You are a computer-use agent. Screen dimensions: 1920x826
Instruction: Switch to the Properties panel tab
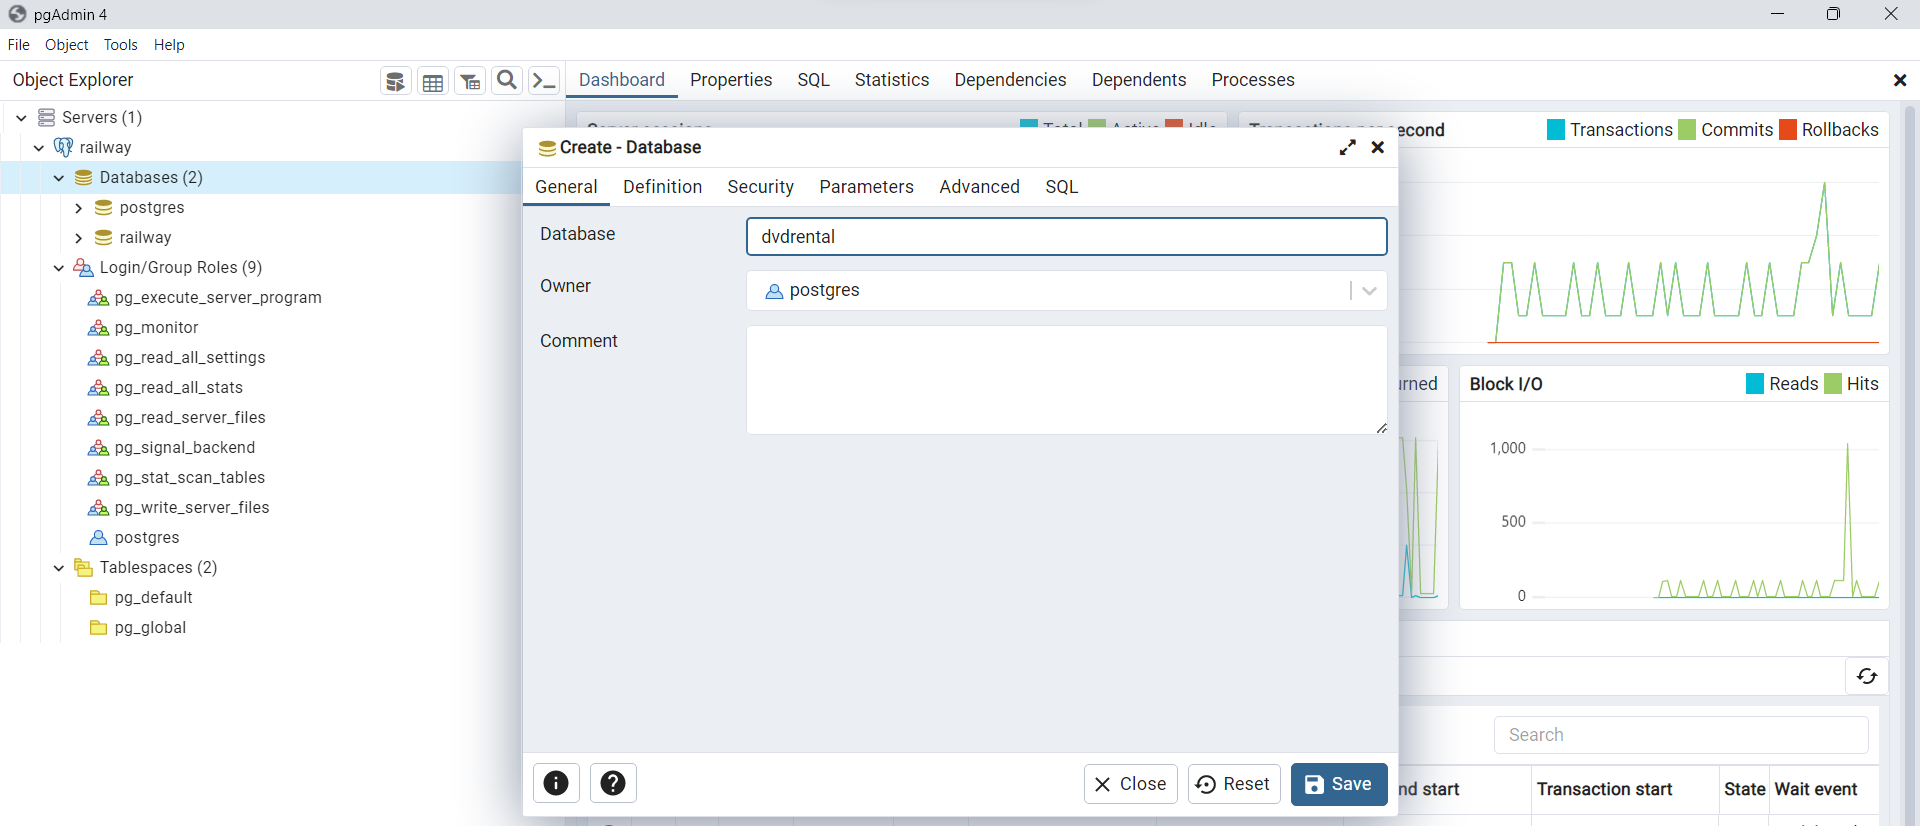pyautogui.click(x=731, y=80)
